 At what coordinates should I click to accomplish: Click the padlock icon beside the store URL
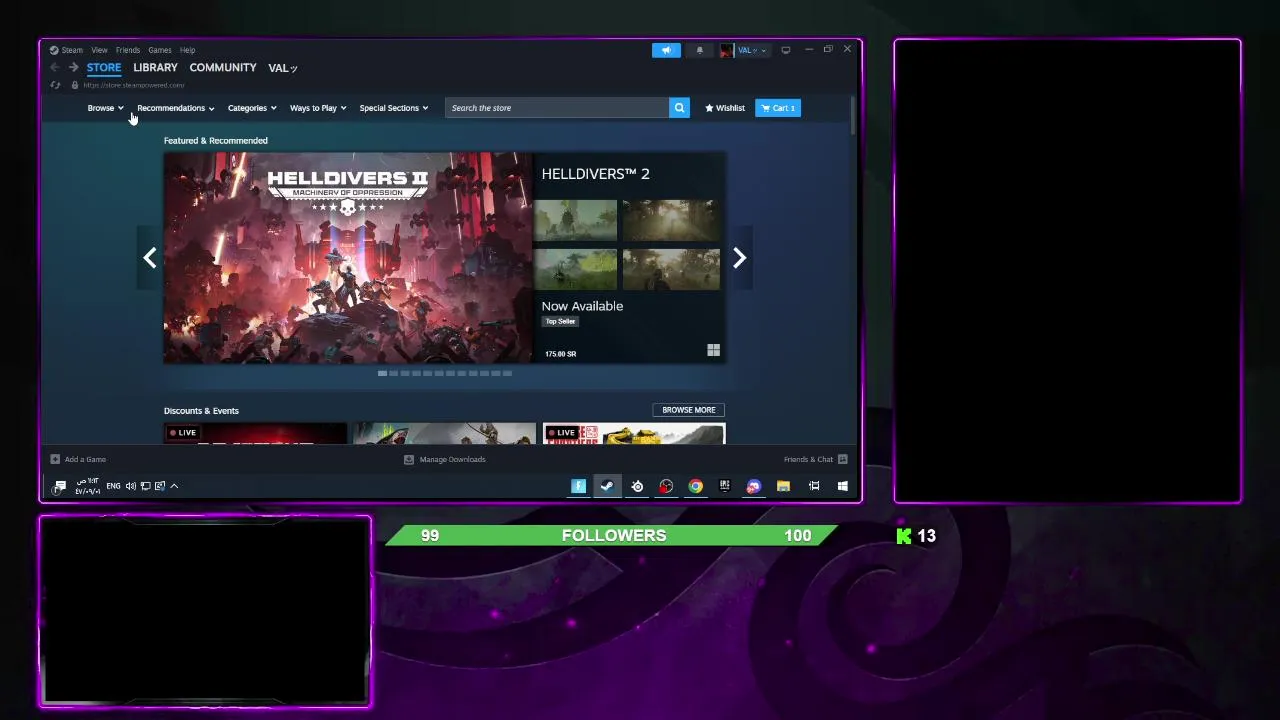coord(75,85)
